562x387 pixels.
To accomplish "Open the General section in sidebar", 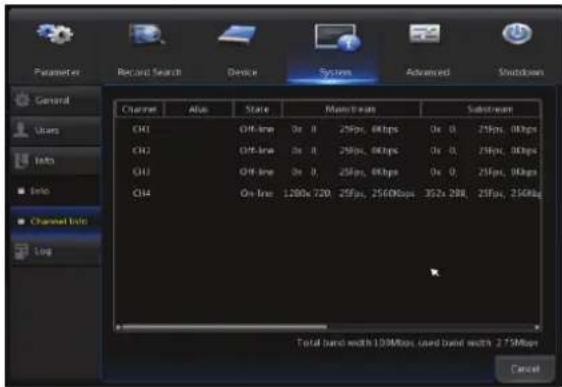I will 56,100.
